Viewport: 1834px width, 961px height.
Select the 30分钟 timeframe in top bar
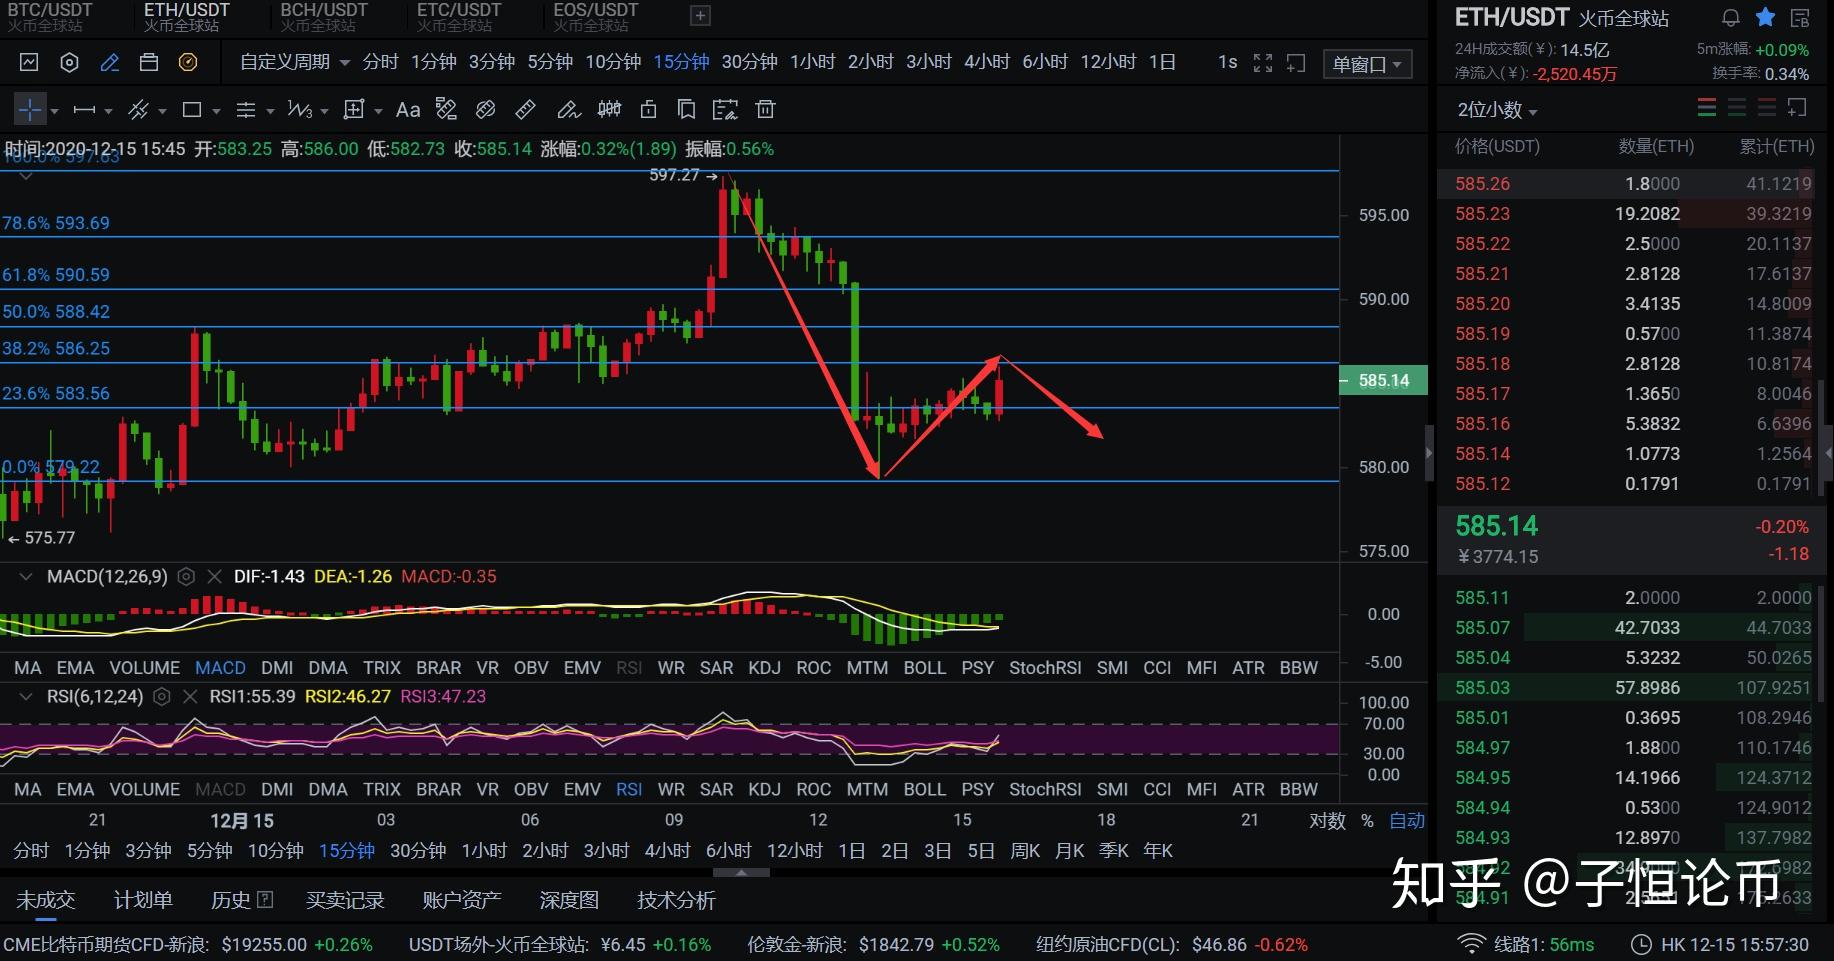(x=749, y=62)
